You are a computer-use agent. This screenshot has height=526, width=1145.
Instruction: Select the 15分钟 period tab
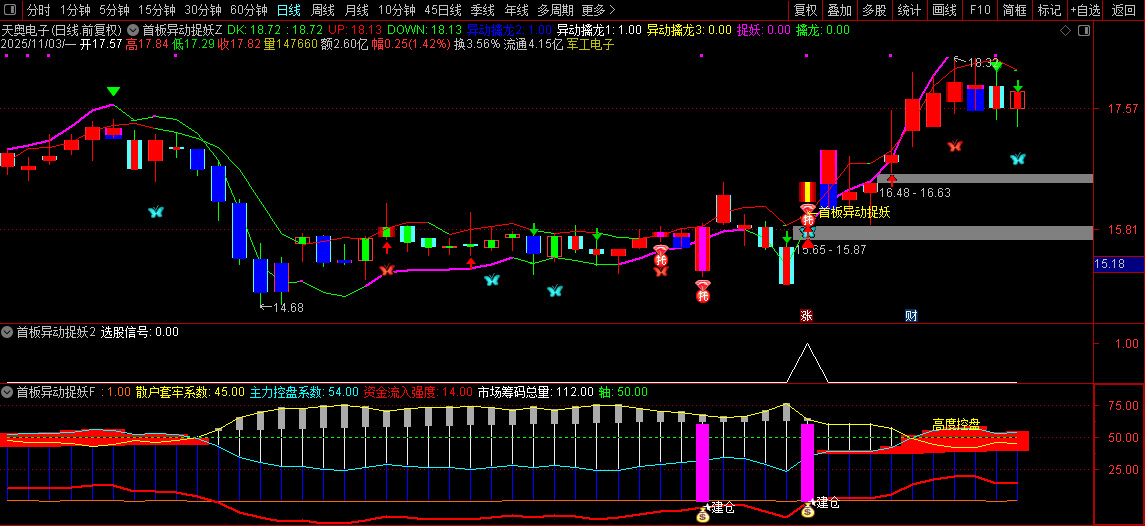(x=156, y=10)
